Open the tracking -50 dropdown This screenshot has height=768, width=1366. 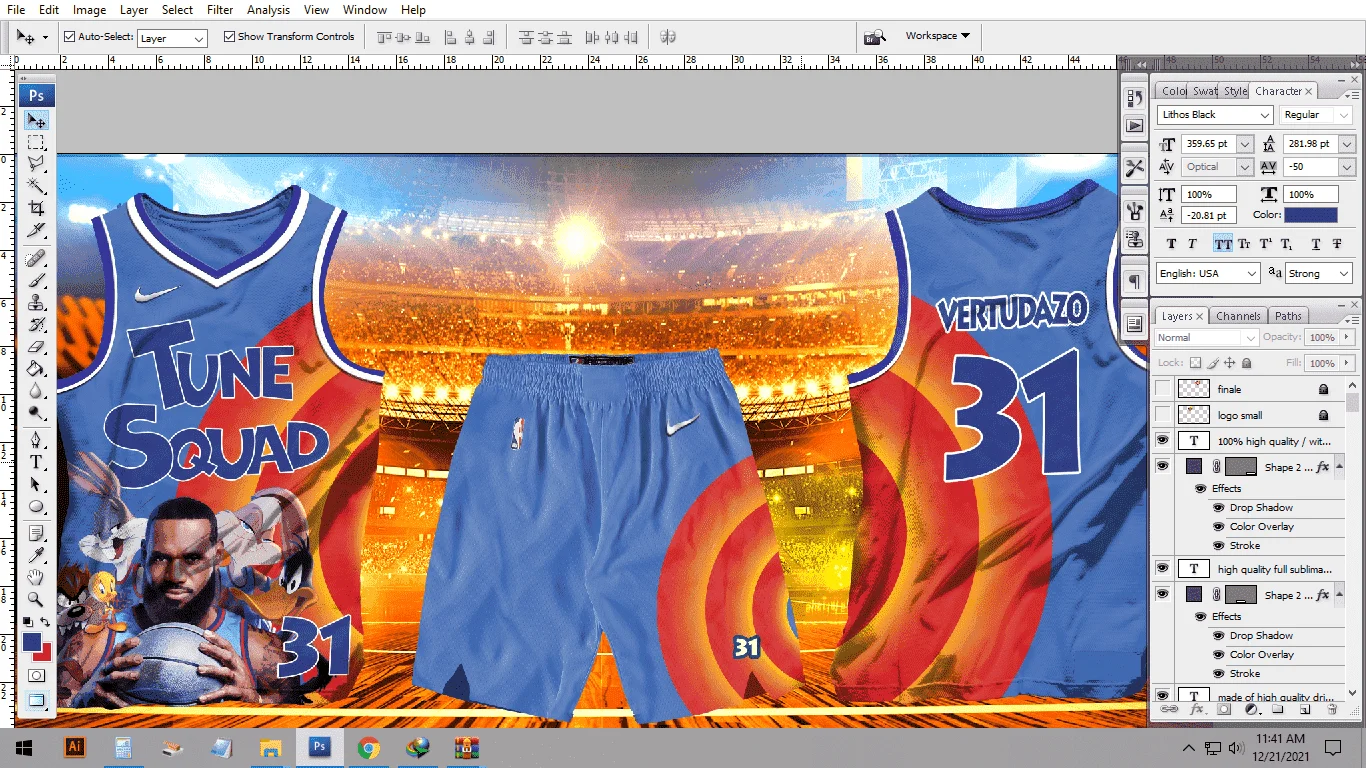coord(1347,167)
